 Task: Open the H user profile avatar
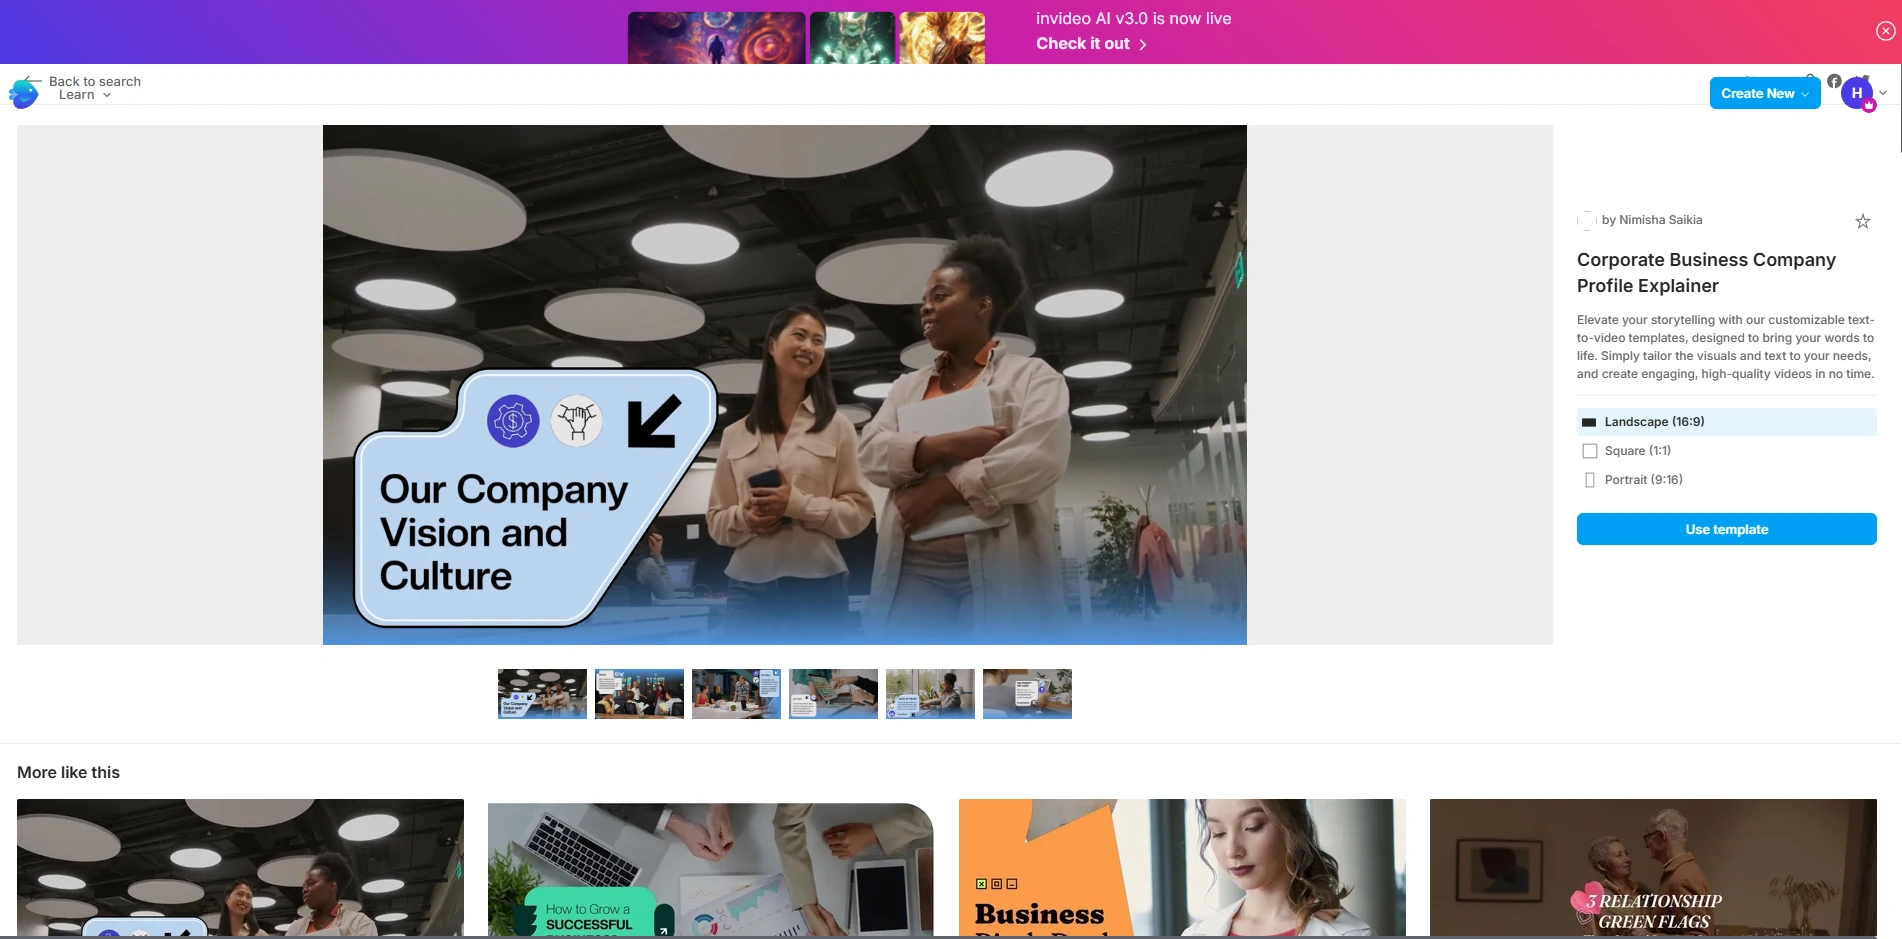pyautogui.click(x=1857, y=93)
